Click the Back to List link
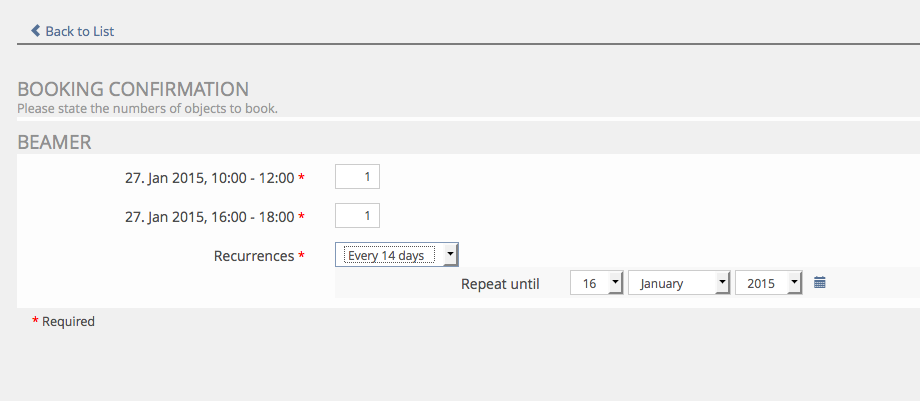 79,31
